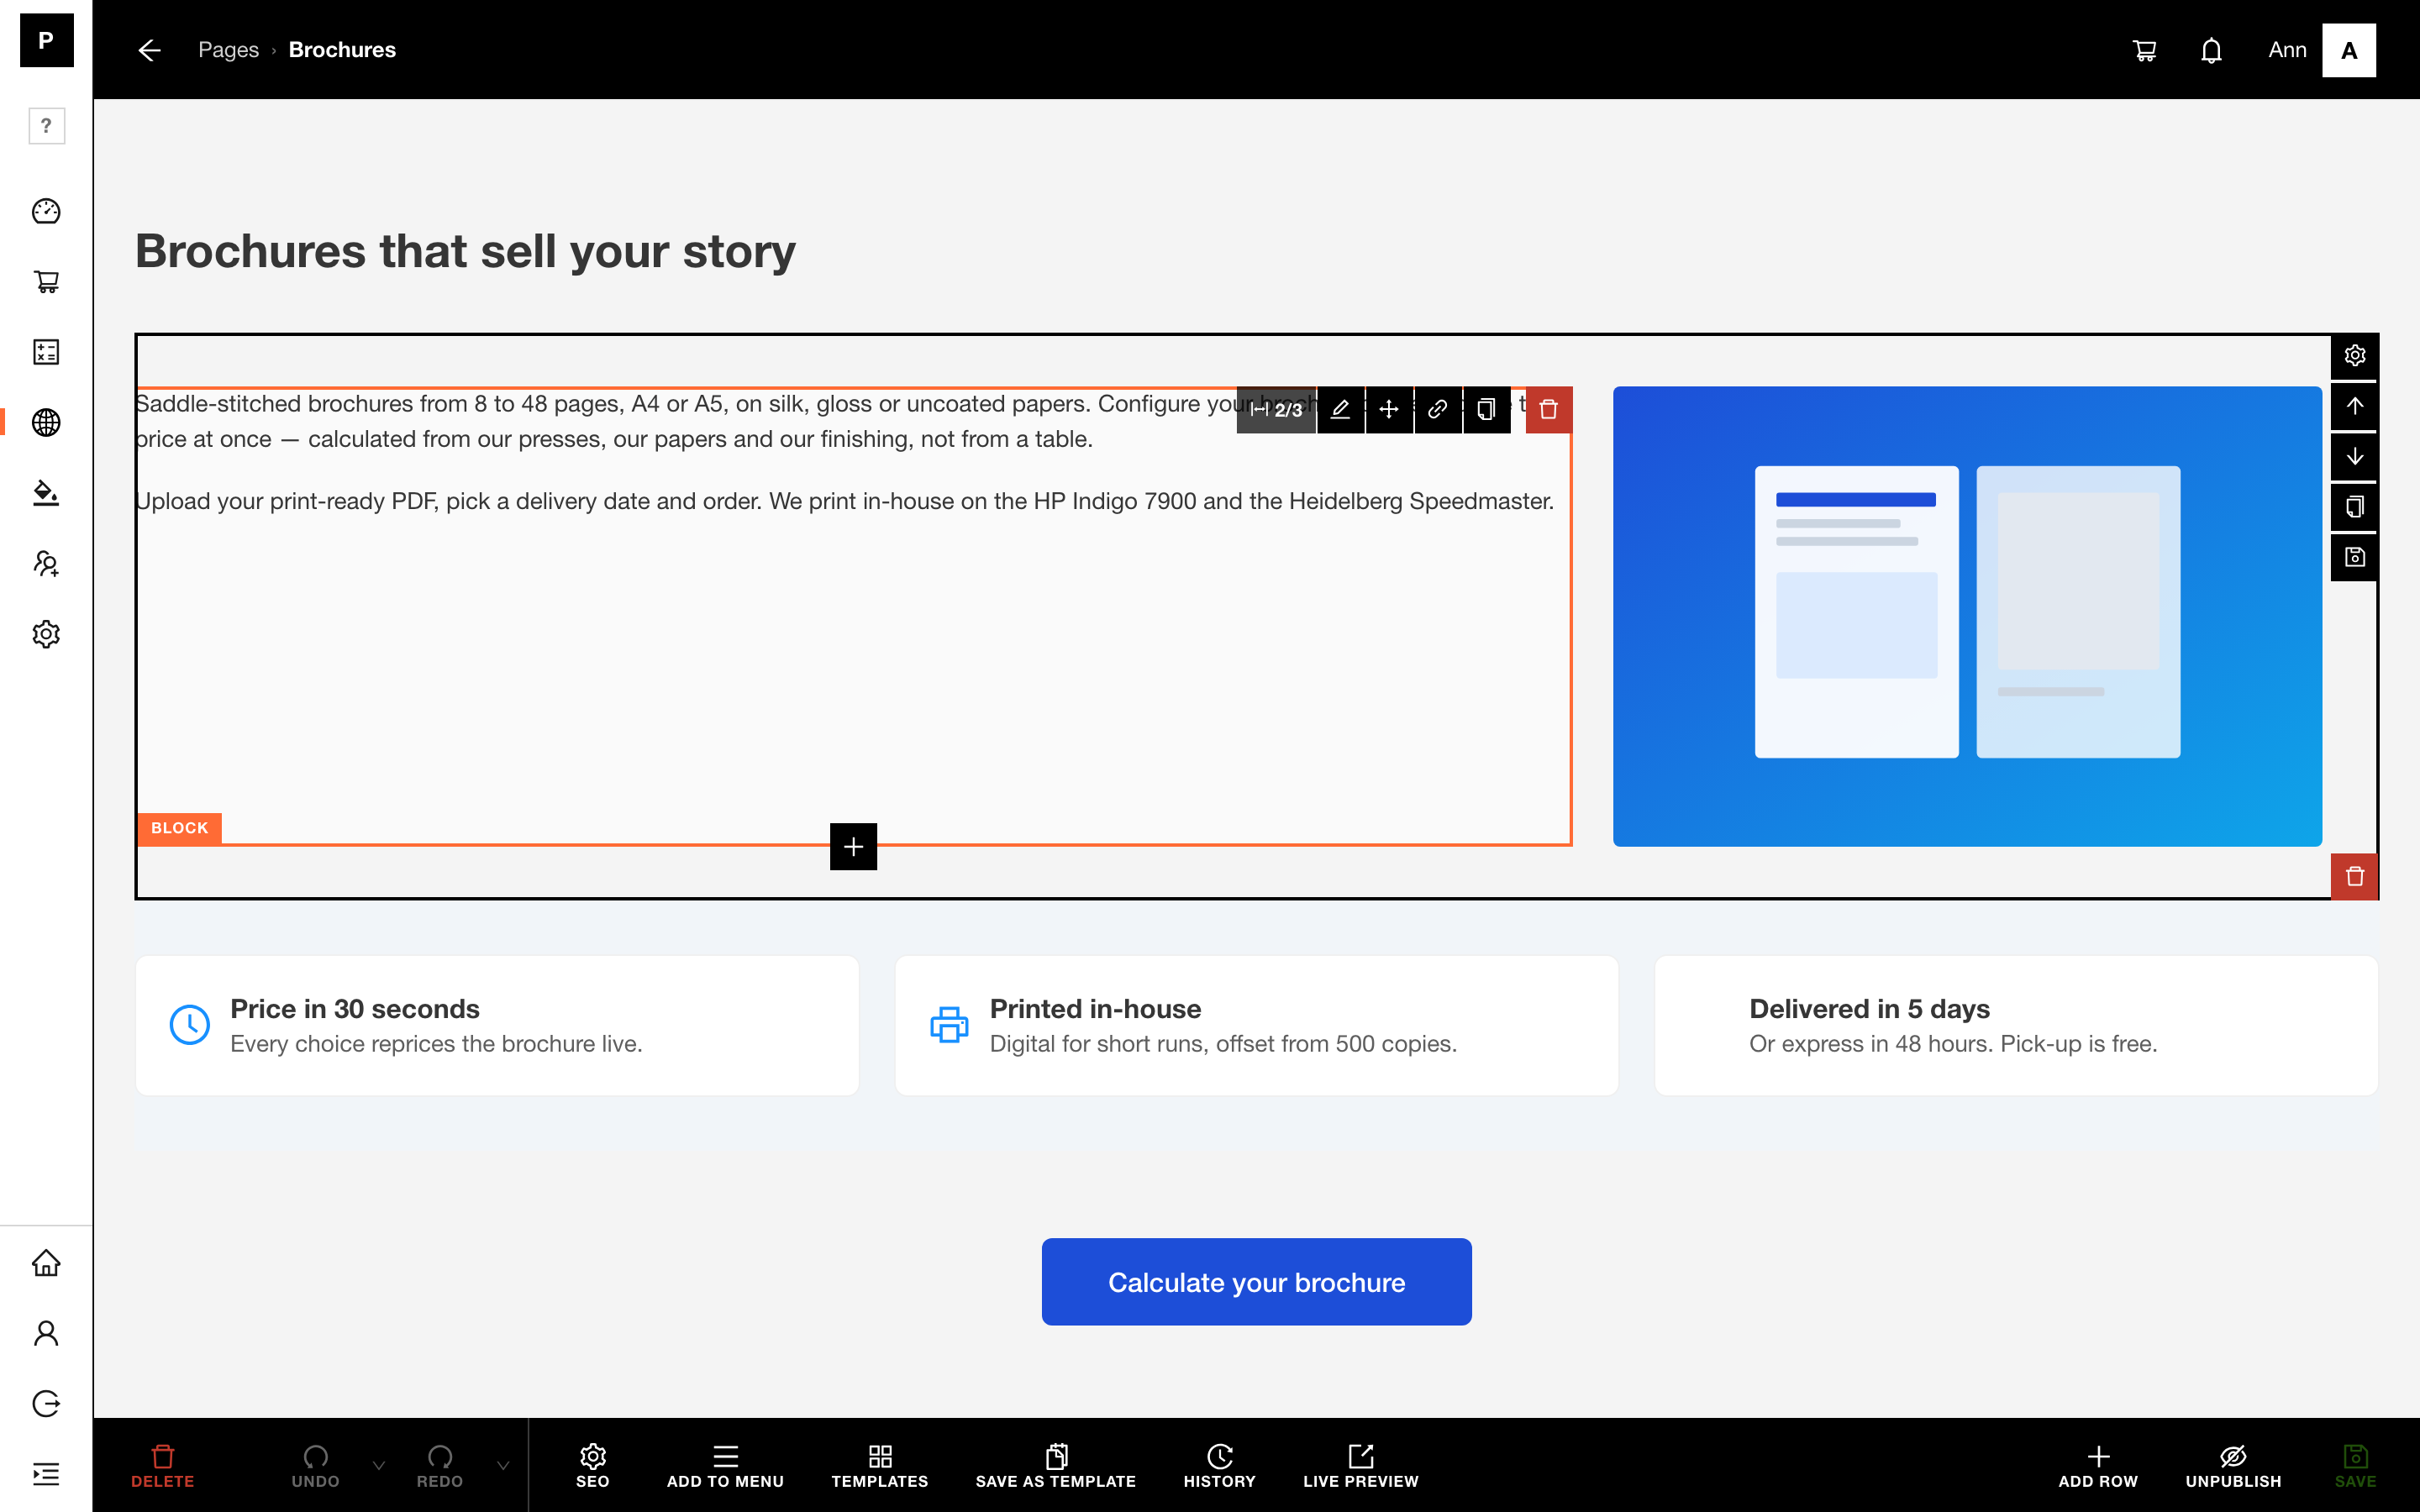Edit the text block with pencil icon
The height and width of the screenshot is (1512, 2420).
1341,409
